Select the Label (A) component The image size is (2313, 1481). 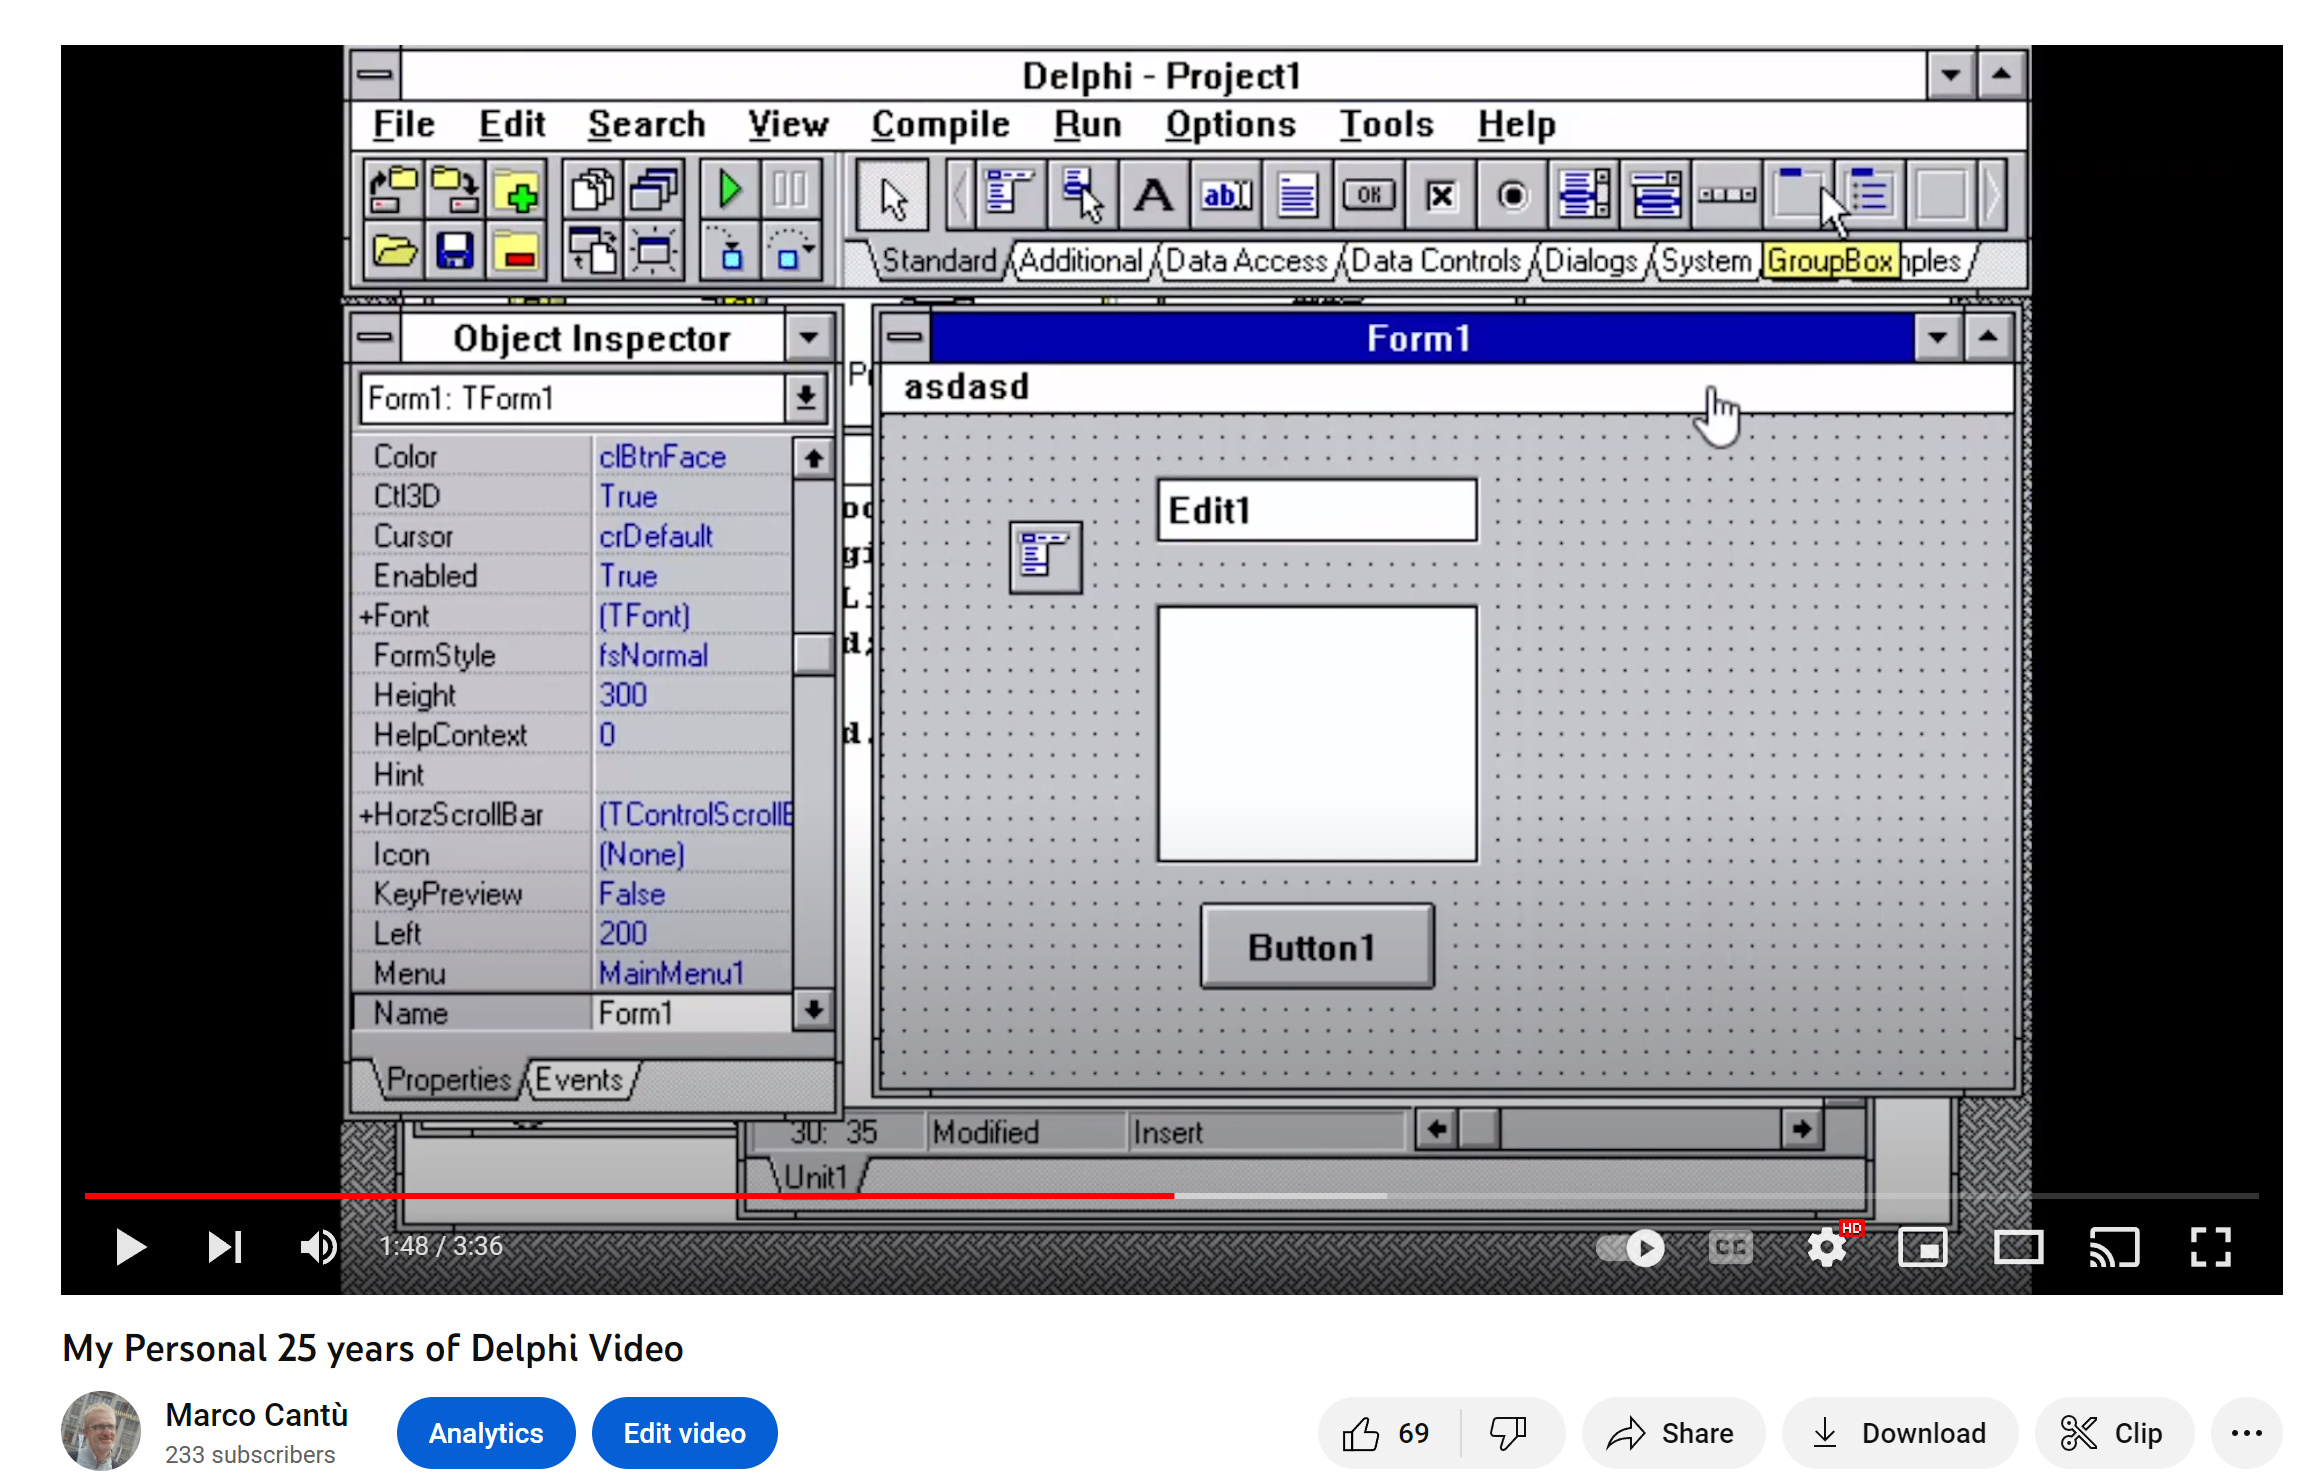[x=1153, y=194]
